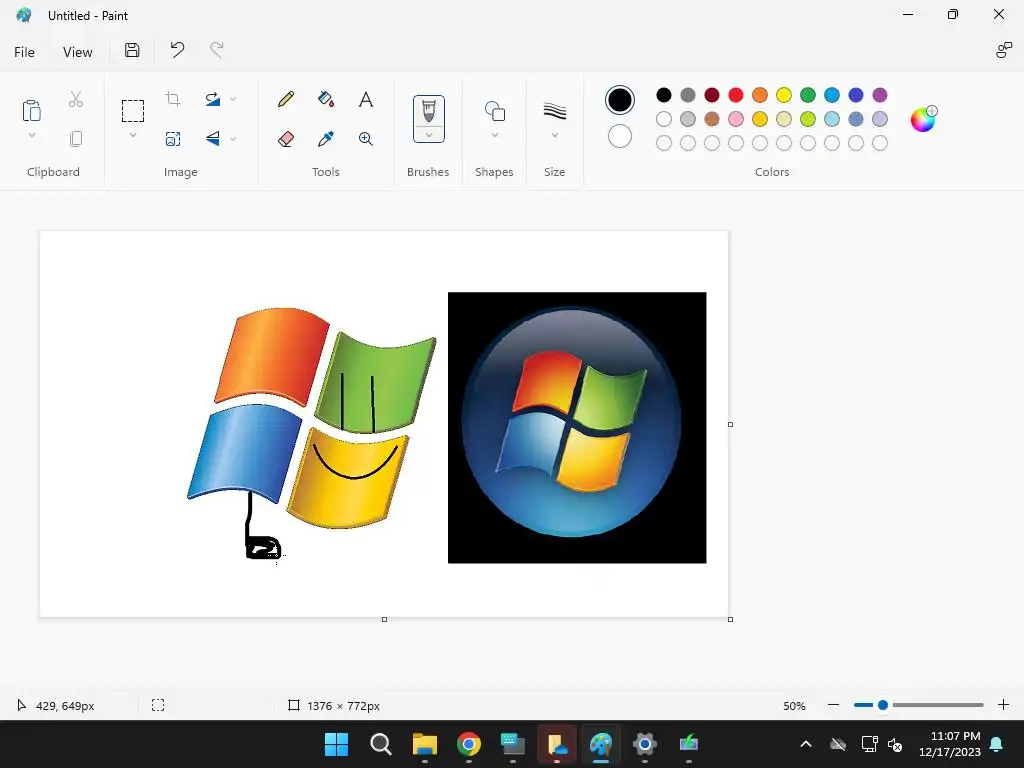
Task: Expand the Selection options chevron
Action: pos(133,136)
